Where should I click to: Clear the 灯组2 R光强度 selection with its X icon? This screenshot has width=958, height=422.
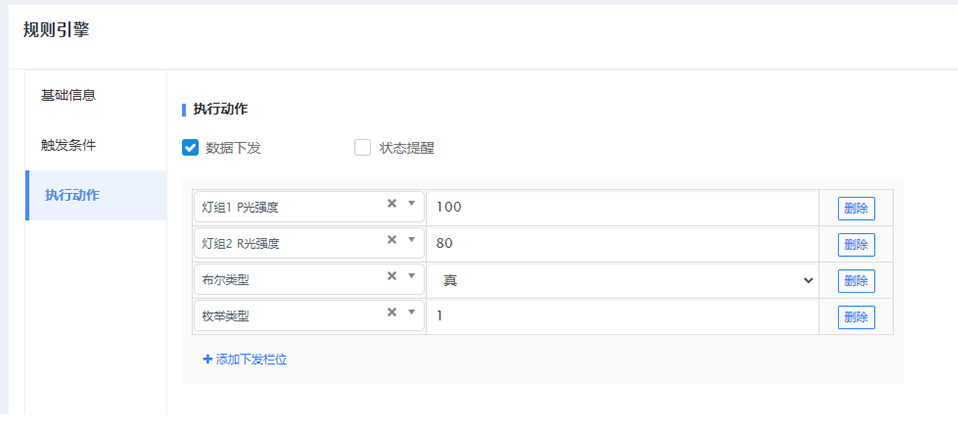point(392,240)
